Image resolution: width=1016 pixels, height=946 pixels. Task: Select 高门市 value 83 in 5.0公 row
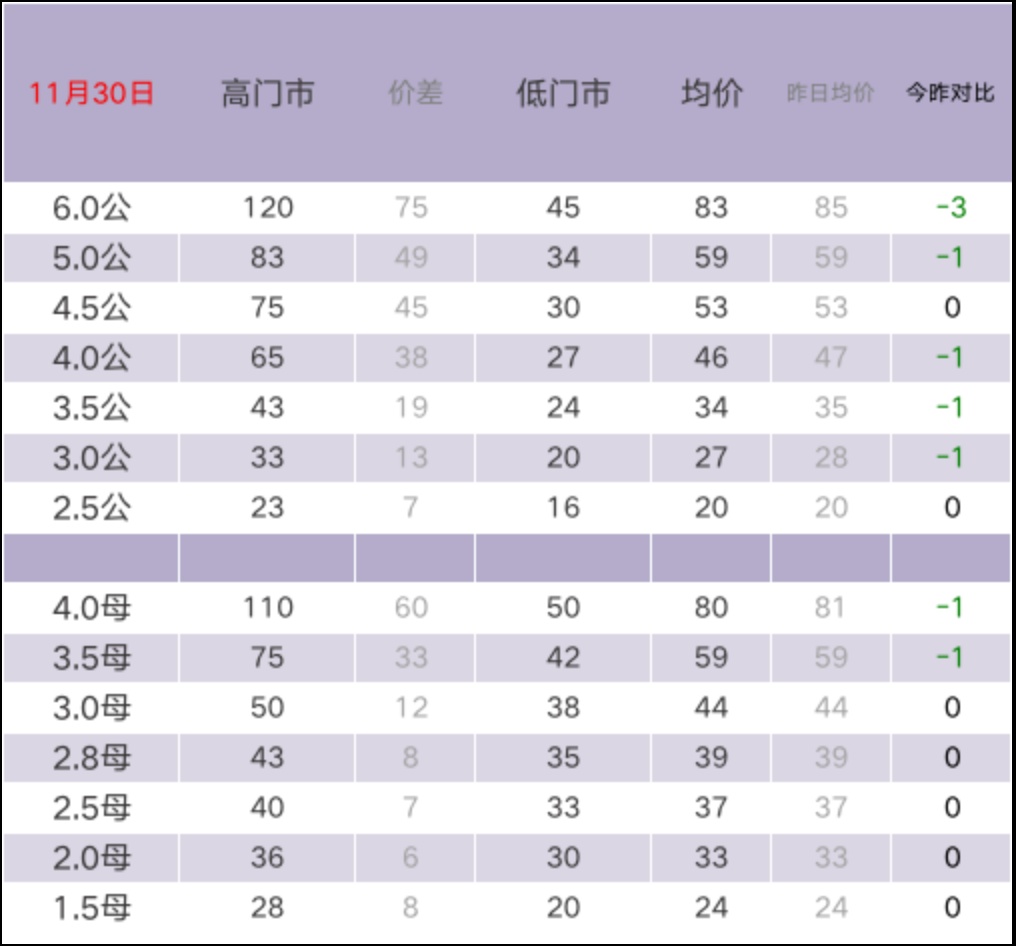point(268,258)
